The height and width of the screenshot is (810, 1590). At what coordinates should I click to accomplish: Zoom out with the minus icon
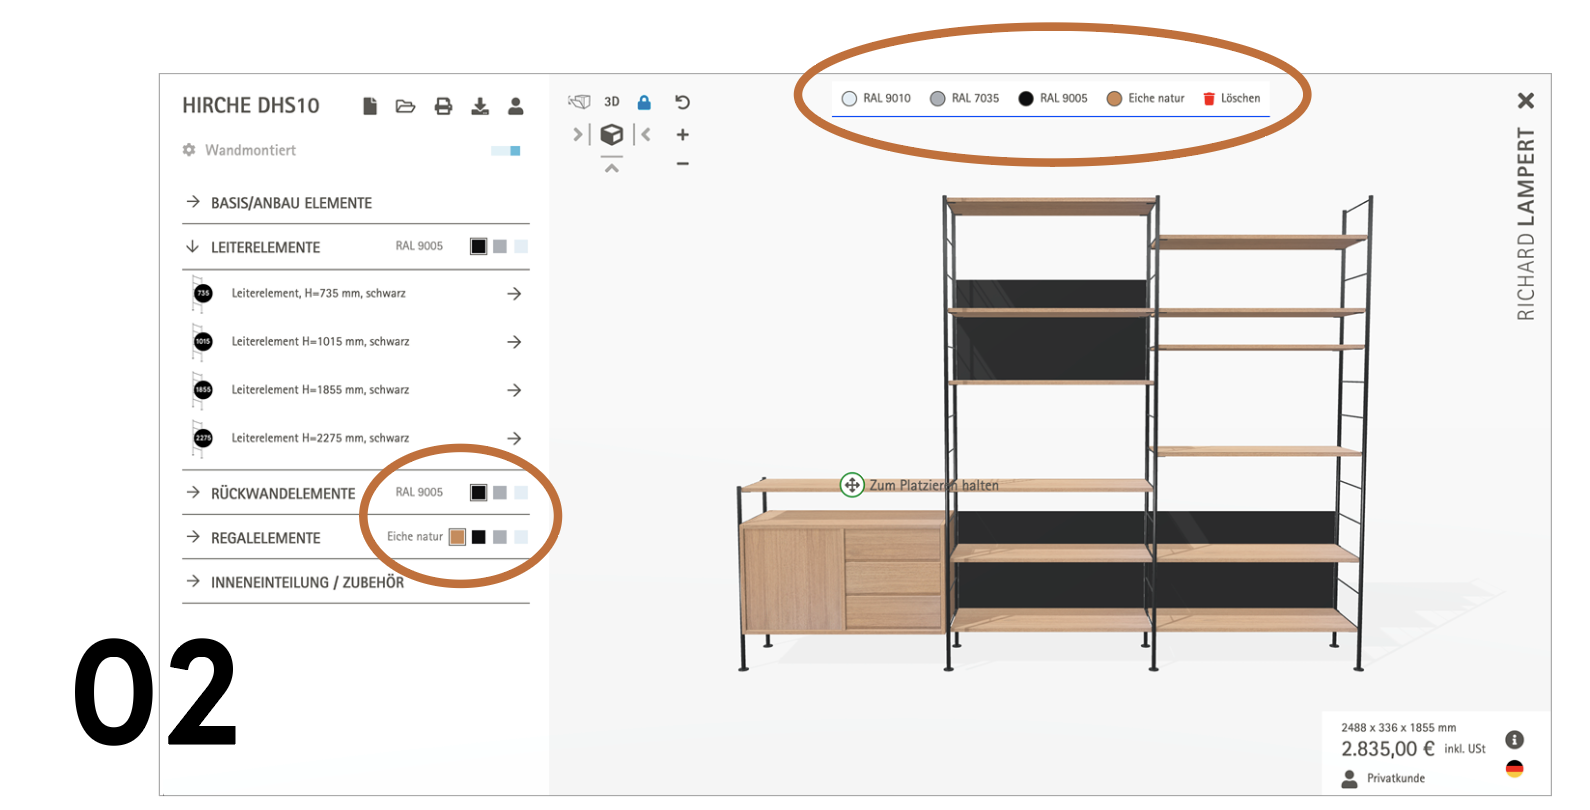(x=682, y=164)
